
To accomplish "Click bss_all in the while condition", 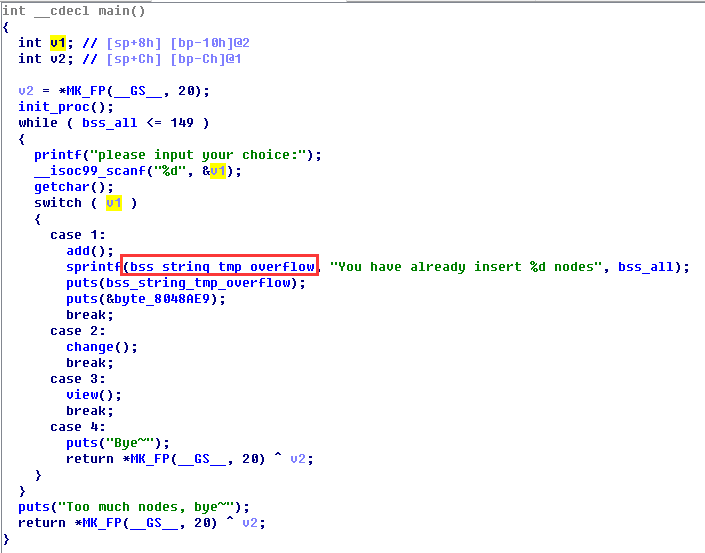I will tap(109, 123).
